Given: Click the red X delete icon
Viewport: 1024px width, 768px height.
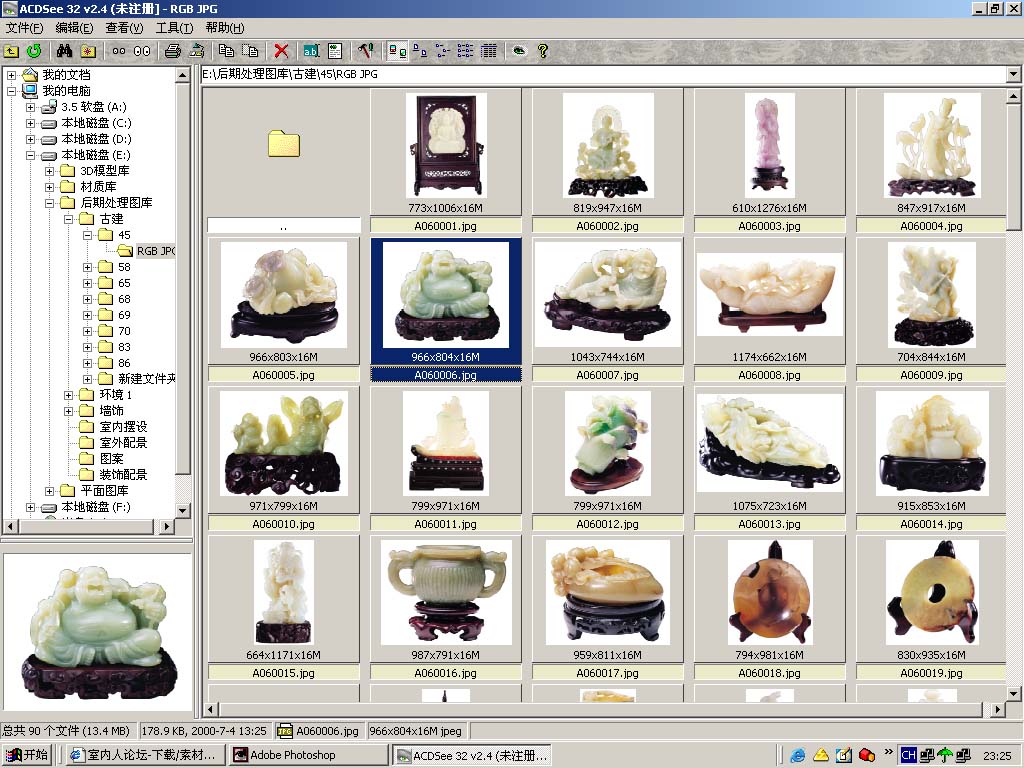Looking at the screenshot, I should click(282, 50).
